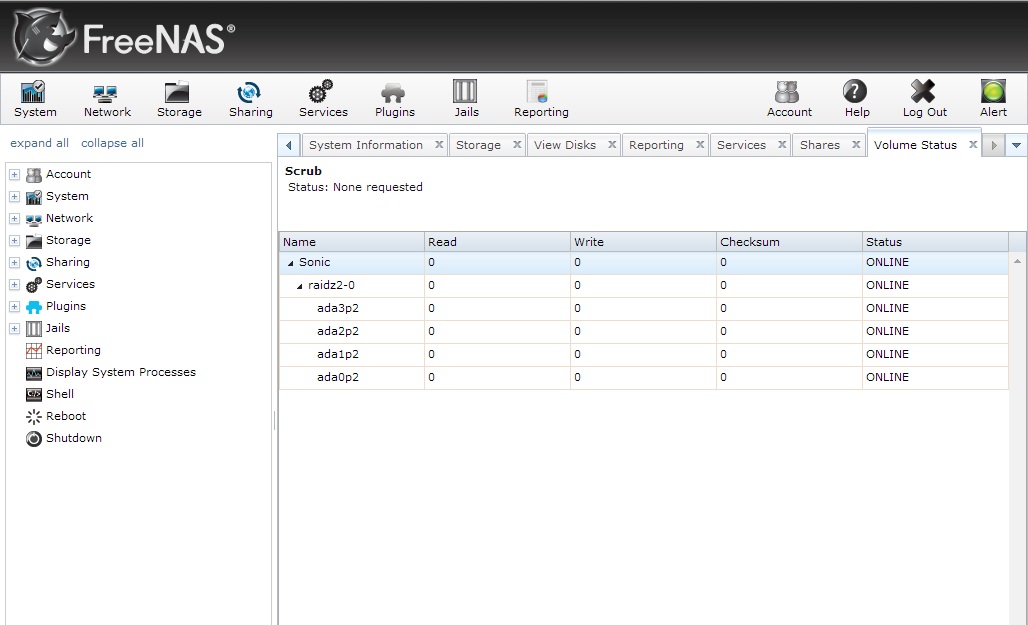Image resolution: width=1028 pixels, height=625 pixels.
Task: Select the ada2p2 disk row
Action: pyautogui.click(x=644, y=332)
